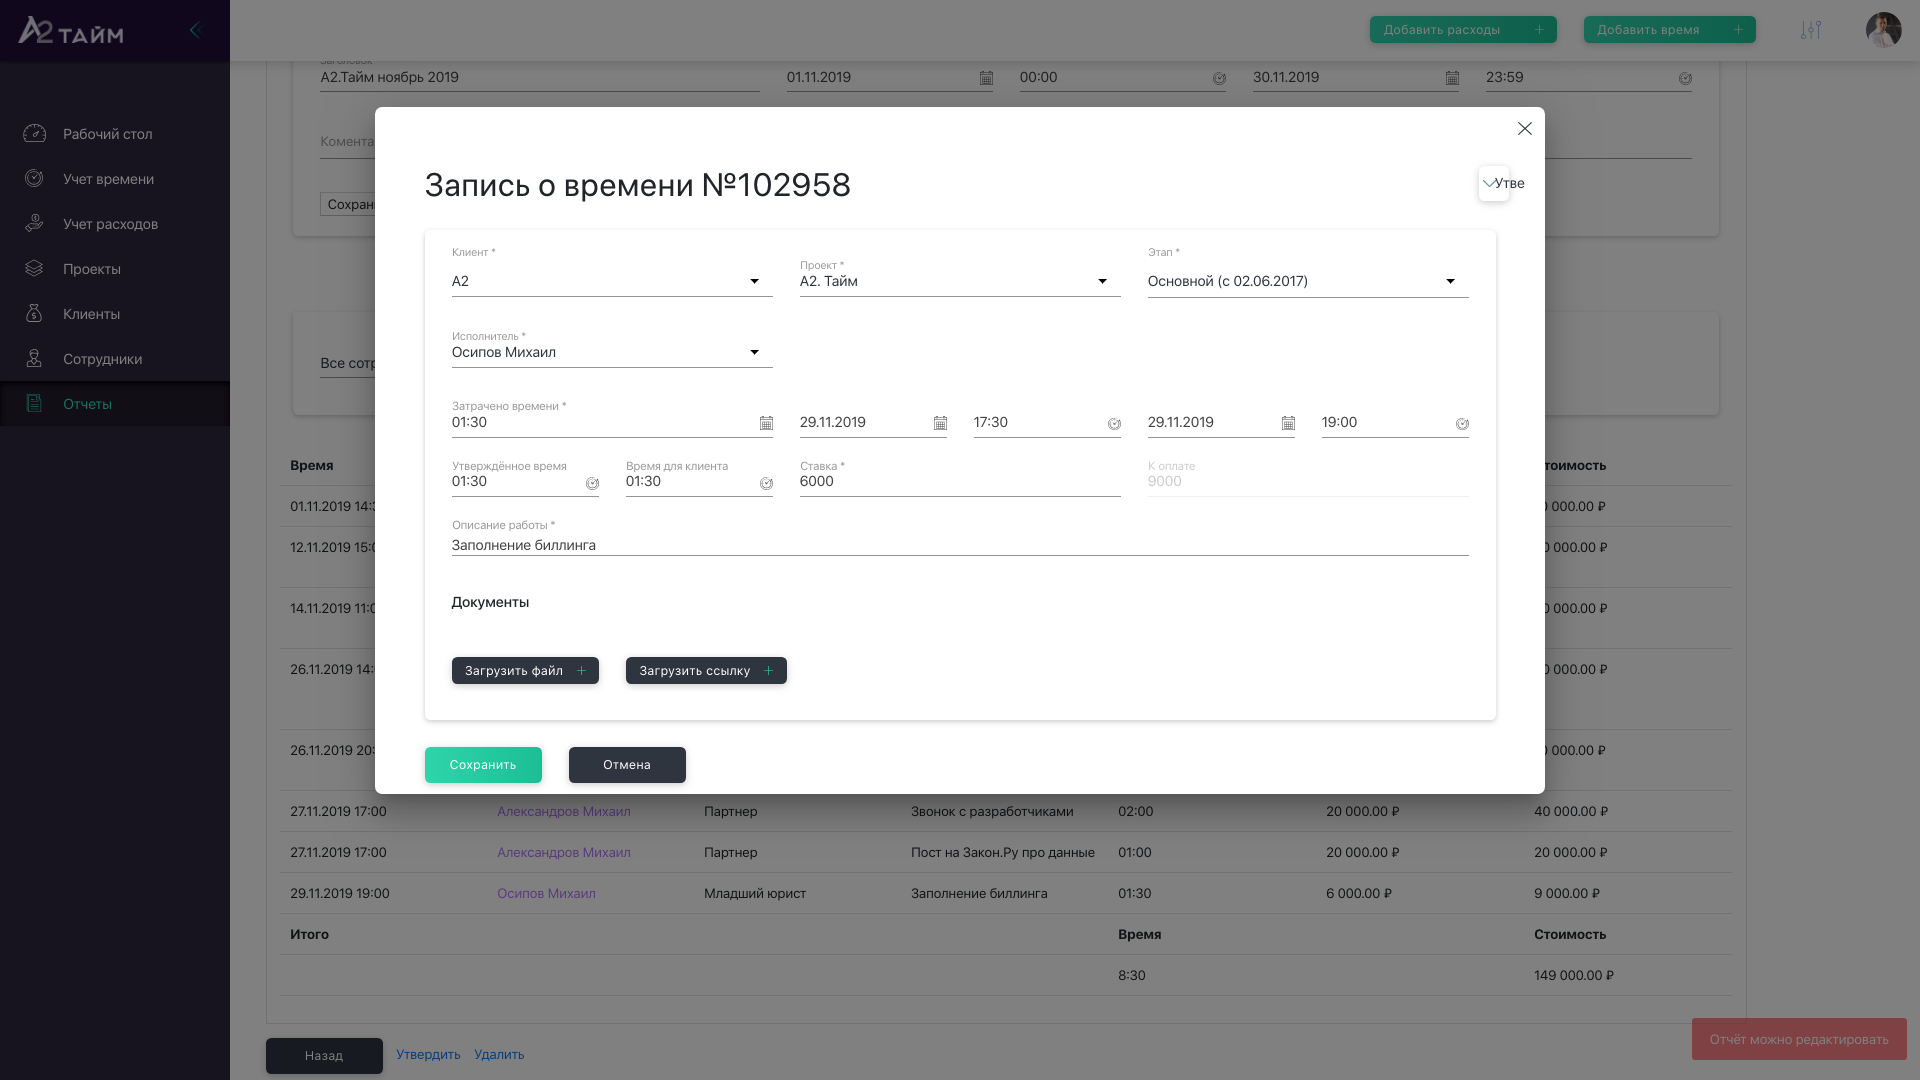Image resolution: width=1920 pixels, height=1080 pixels.
Task: Go to Проекты in sidebar
Action: [x=91, y=269]
